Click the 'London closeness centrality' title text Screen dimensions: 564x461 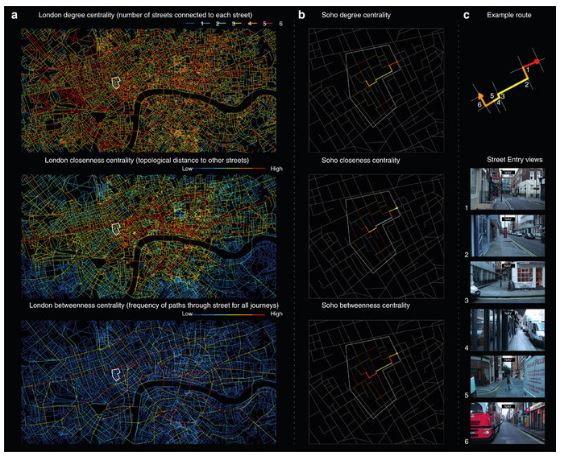pyautogui.click(x=89, y=160)
